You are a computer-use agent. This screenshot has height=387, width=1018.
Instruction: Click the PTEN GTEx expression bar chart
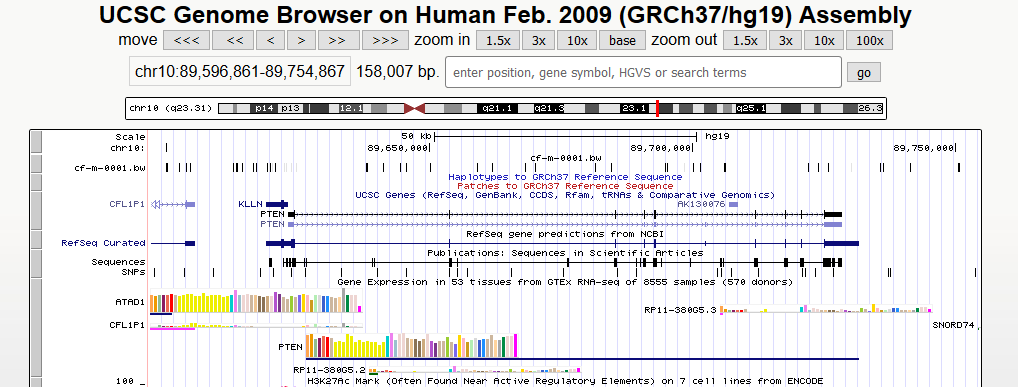coord(411,345)
